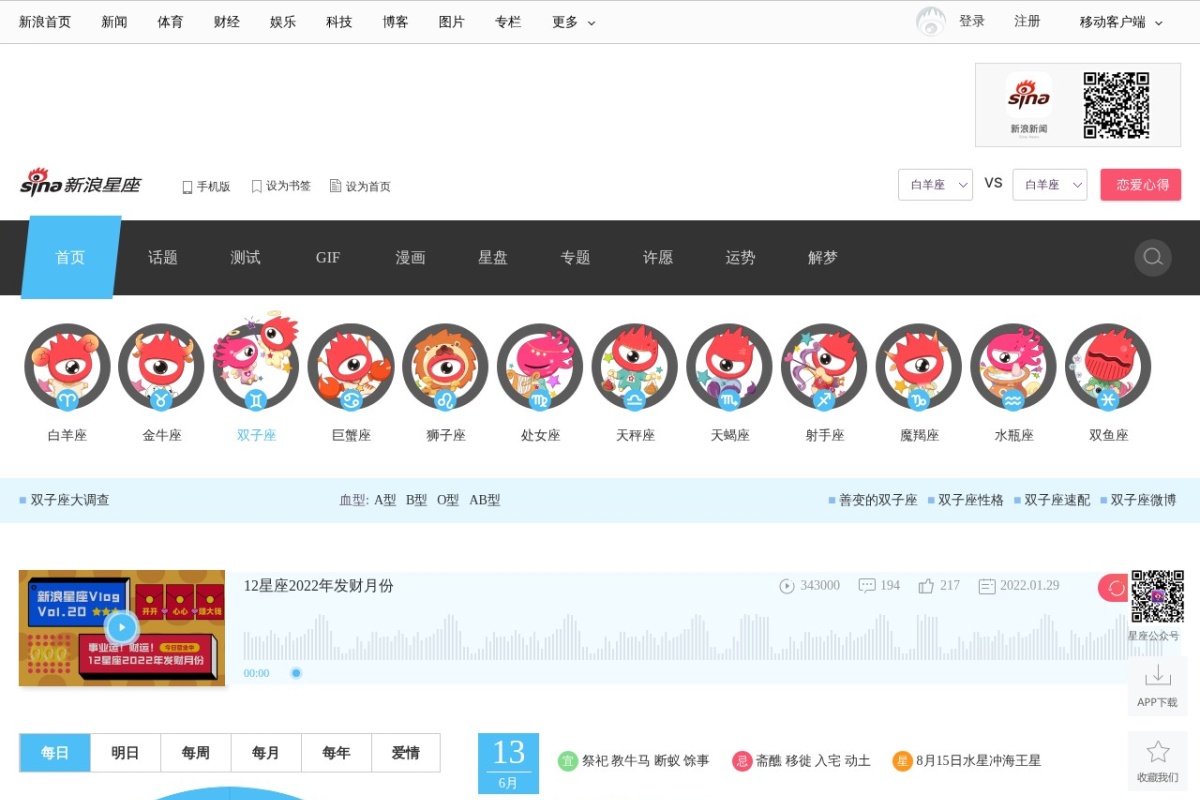This screenshot has width=1200, height=800.
Task: Open the 首页 nav tab
Action: [70, 257]
